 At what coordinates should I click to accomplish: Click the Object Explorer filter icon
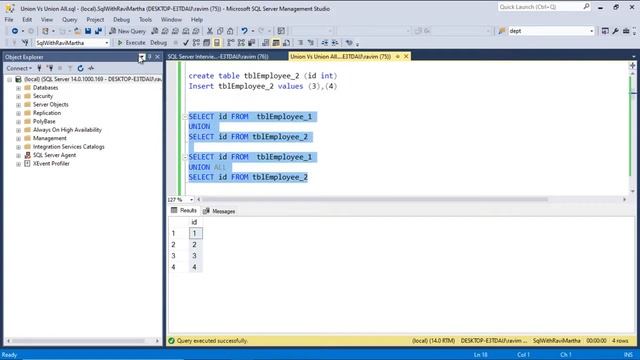click(x=70, y=68)
